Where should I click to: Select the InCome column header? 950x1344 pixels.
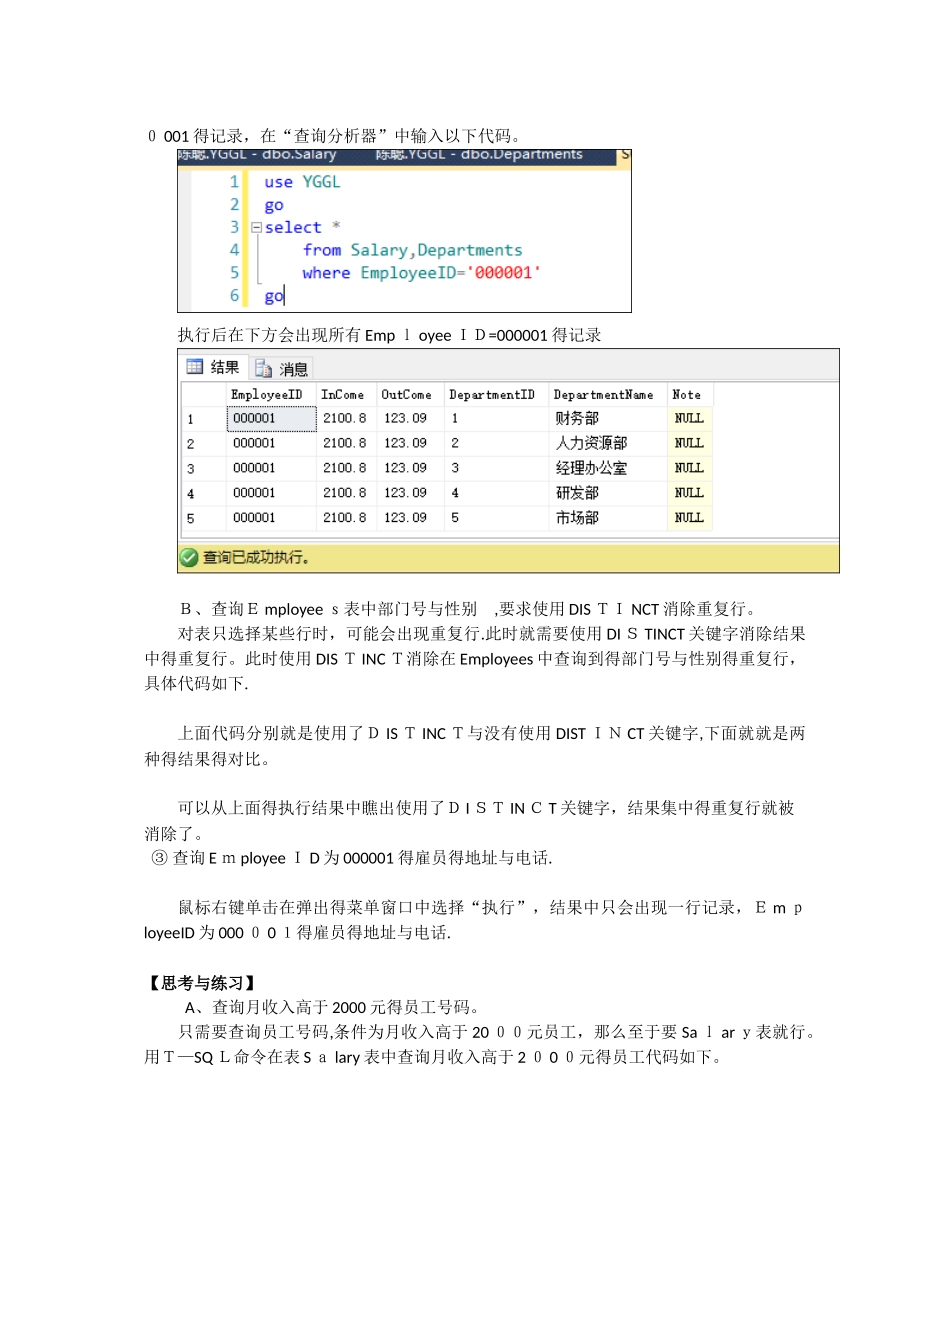[x=346, y=395]
